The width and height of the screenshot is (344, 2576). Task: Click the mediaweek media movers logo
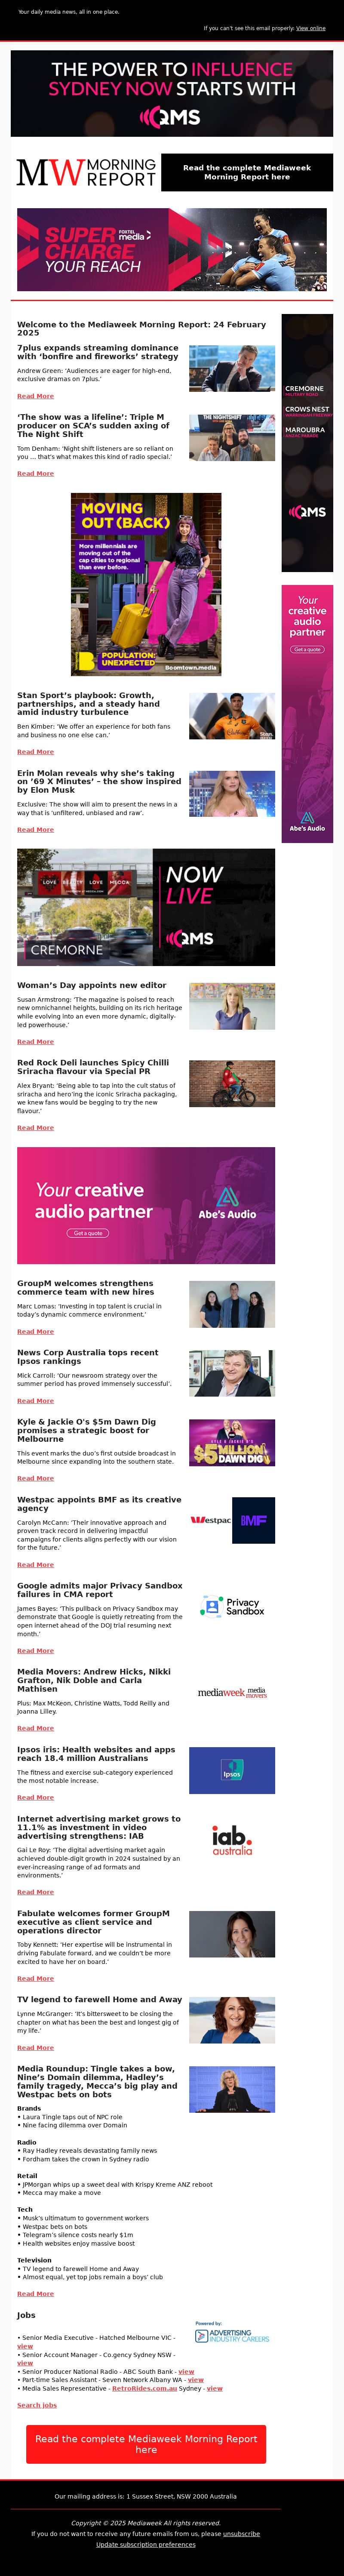[x=232, y=1693]
